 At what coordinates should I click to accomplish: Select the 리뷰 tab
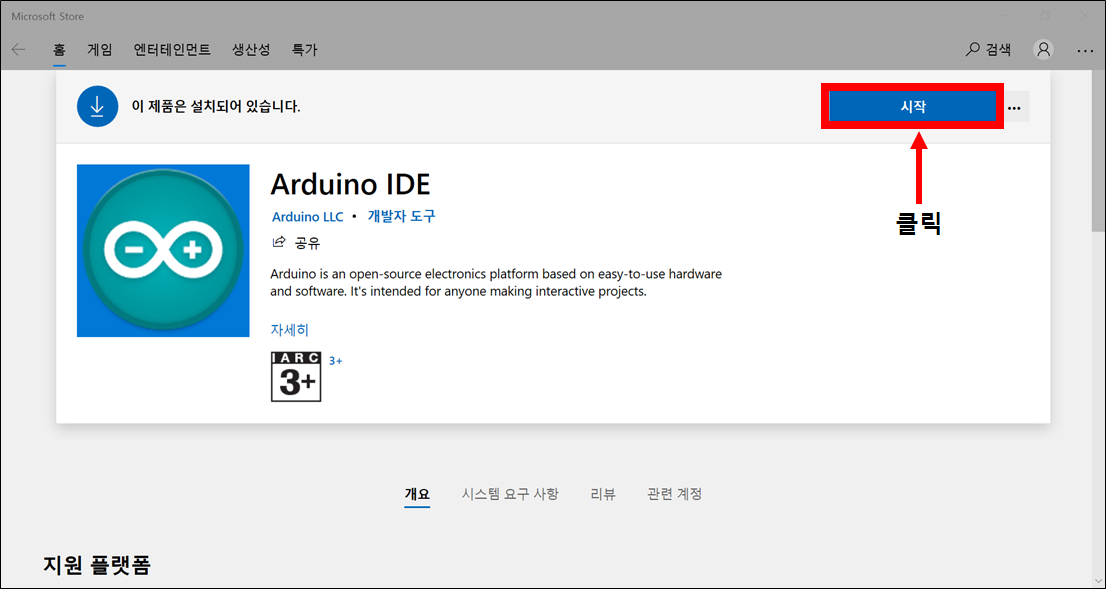coord(603,494)
